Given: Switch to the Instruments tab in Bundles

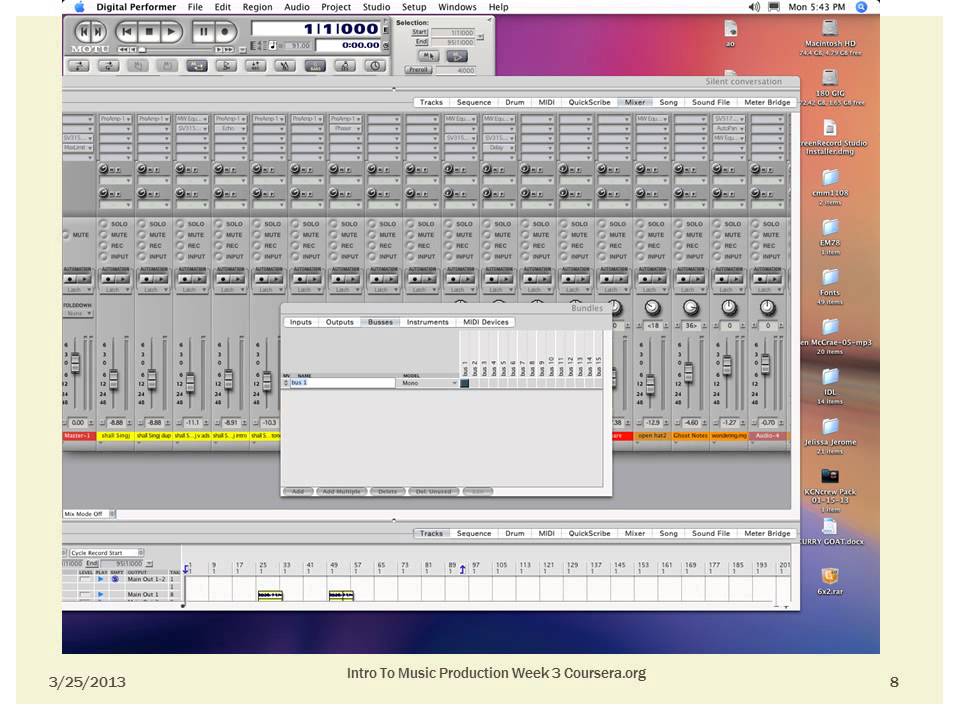Looking at the screenshot, I should coord(427,322).
